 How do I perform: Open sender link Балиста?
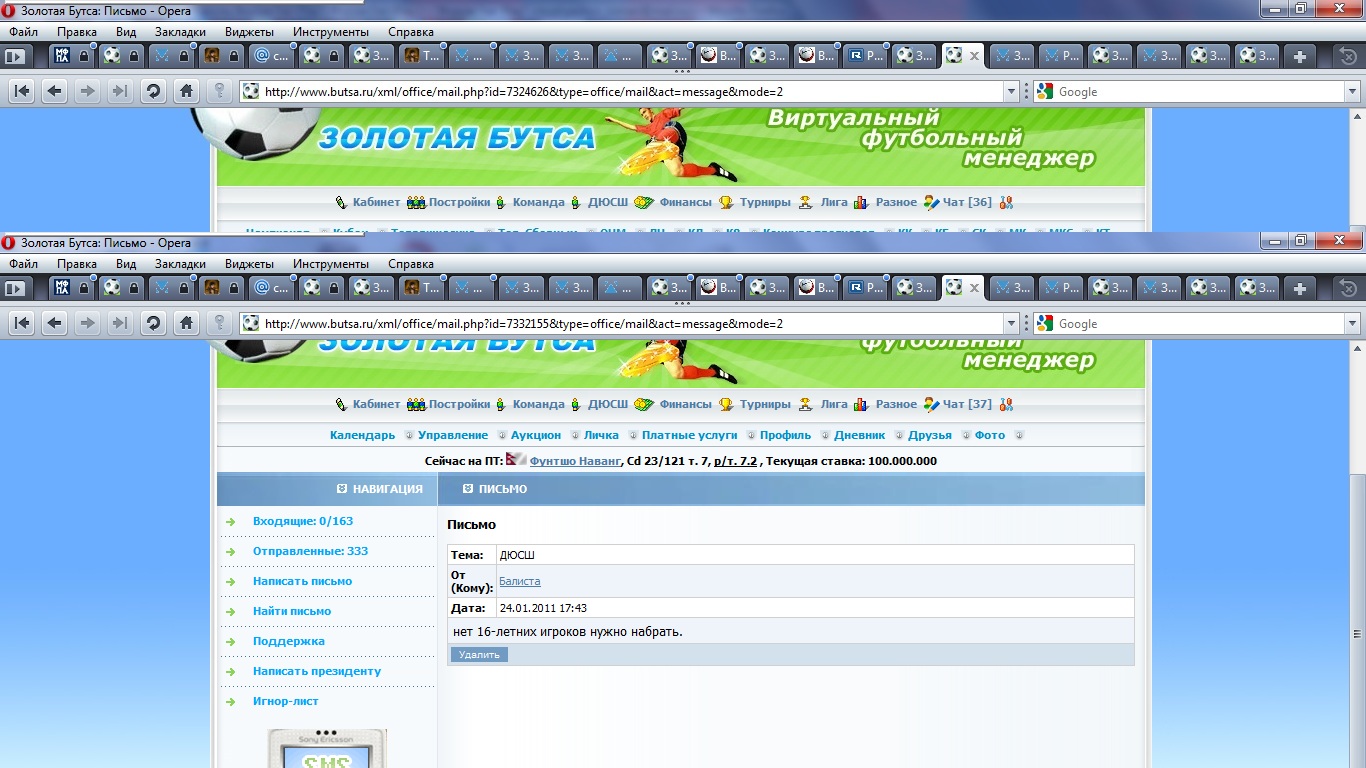coord(519,581)
